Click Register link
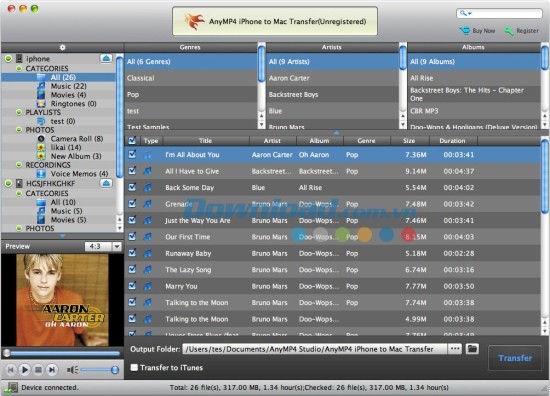The image size is (550, 396). [527, 31]
